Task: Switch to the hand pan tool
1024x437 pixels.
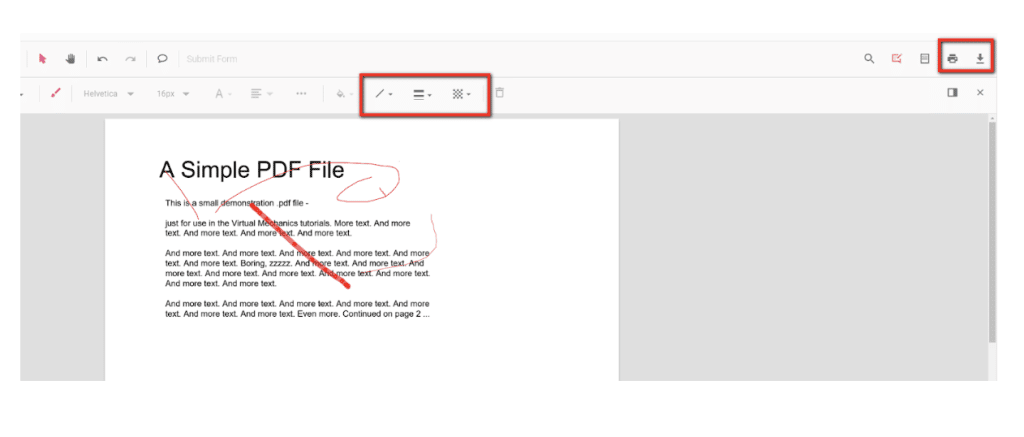Action: coord(70,59)
